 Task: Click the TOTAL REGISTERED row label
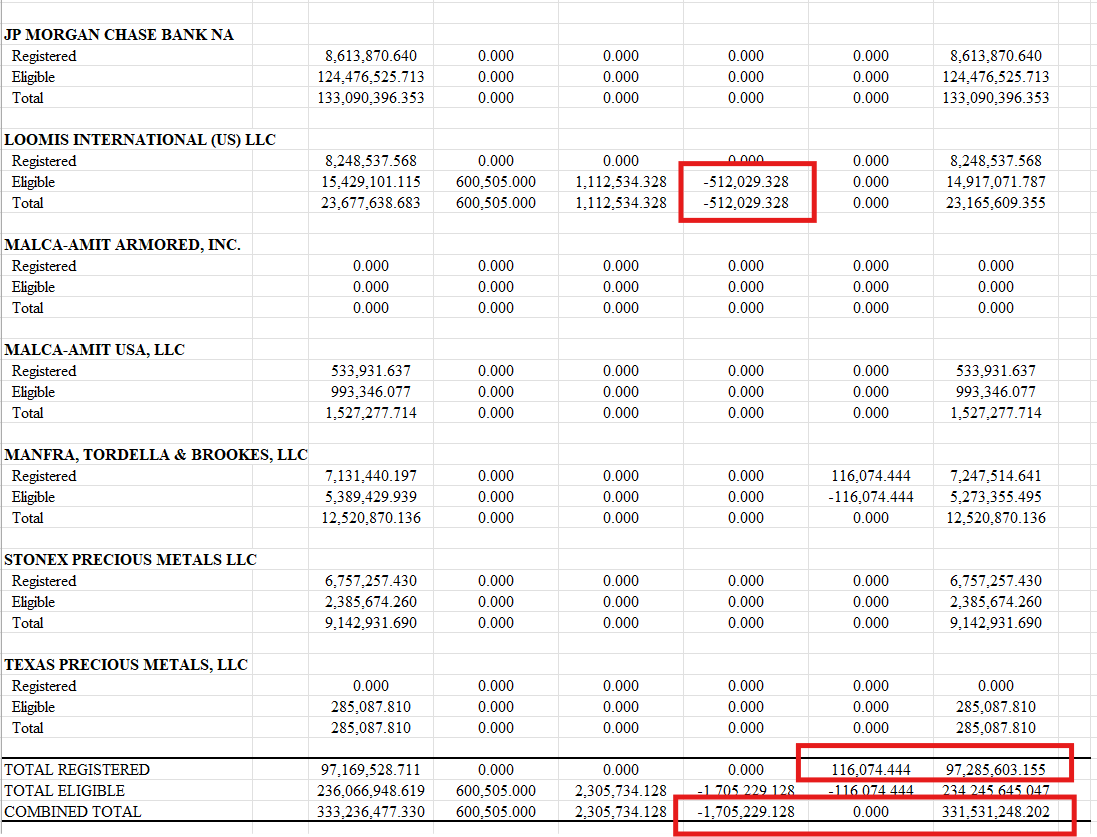coord(77,770)
